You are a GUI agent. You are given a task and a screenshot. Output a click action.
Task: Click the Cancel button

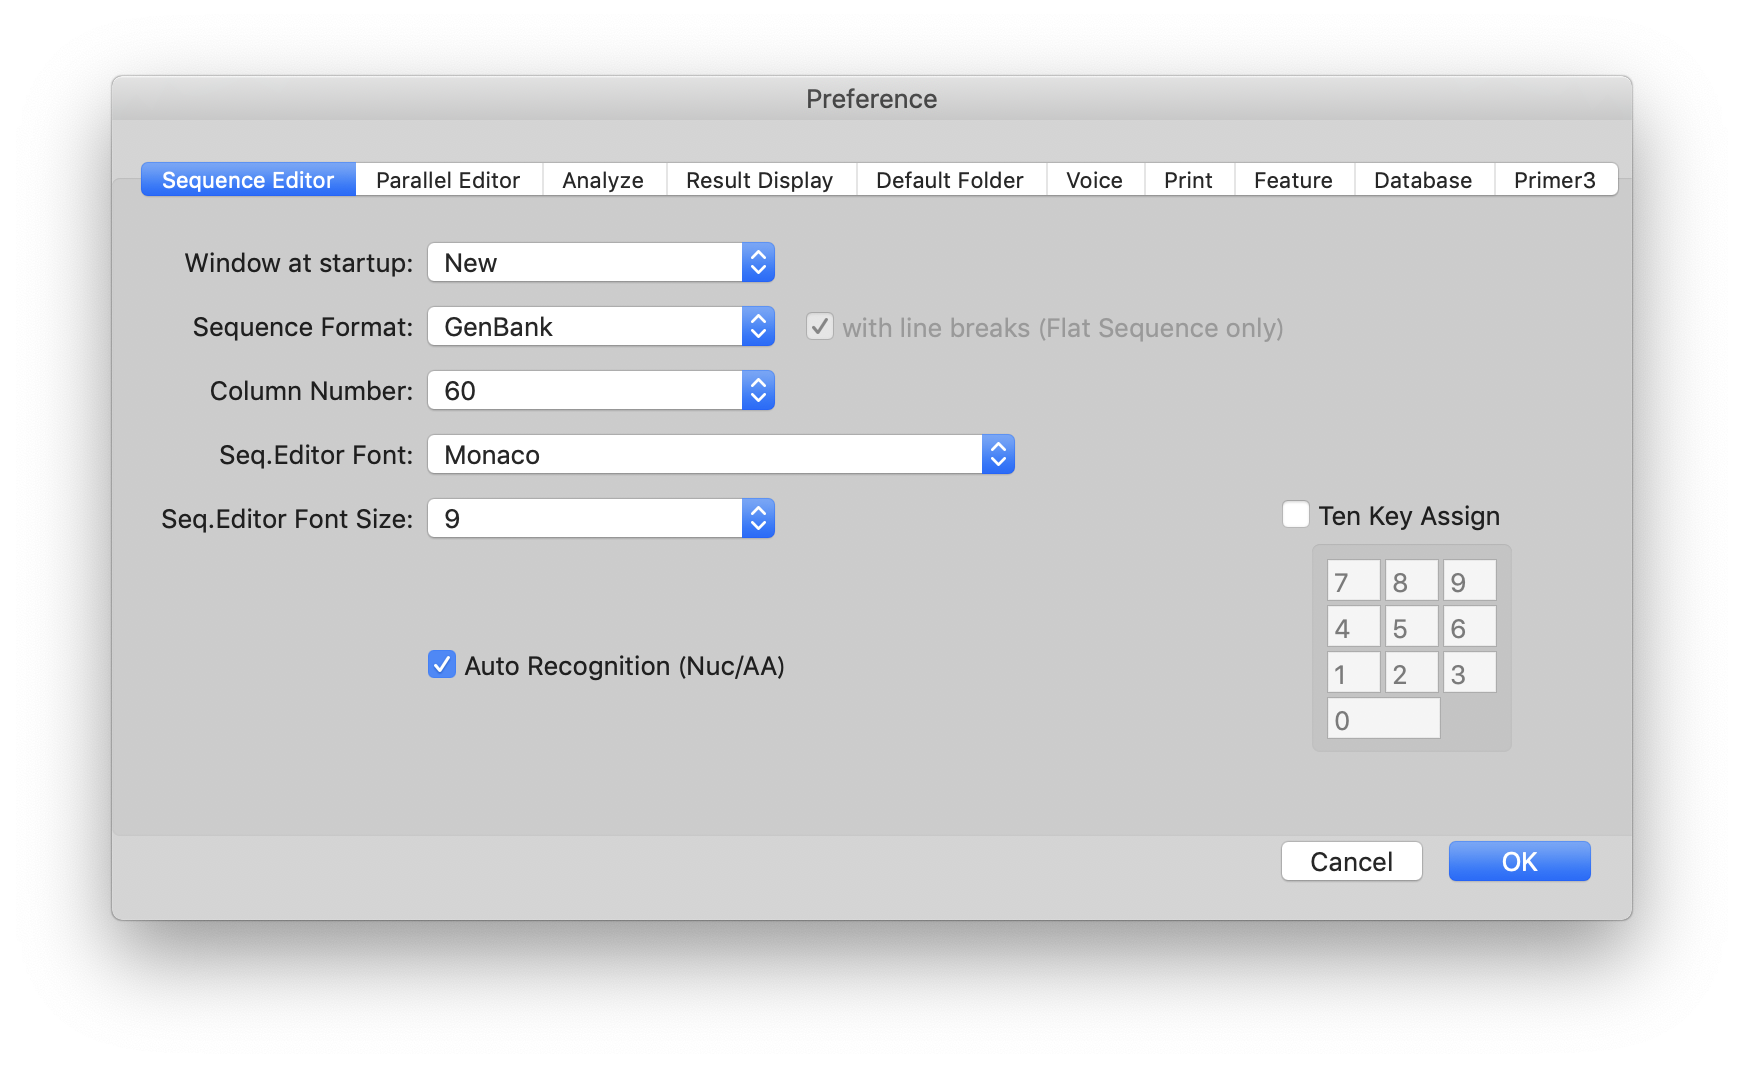[1351, 861]
